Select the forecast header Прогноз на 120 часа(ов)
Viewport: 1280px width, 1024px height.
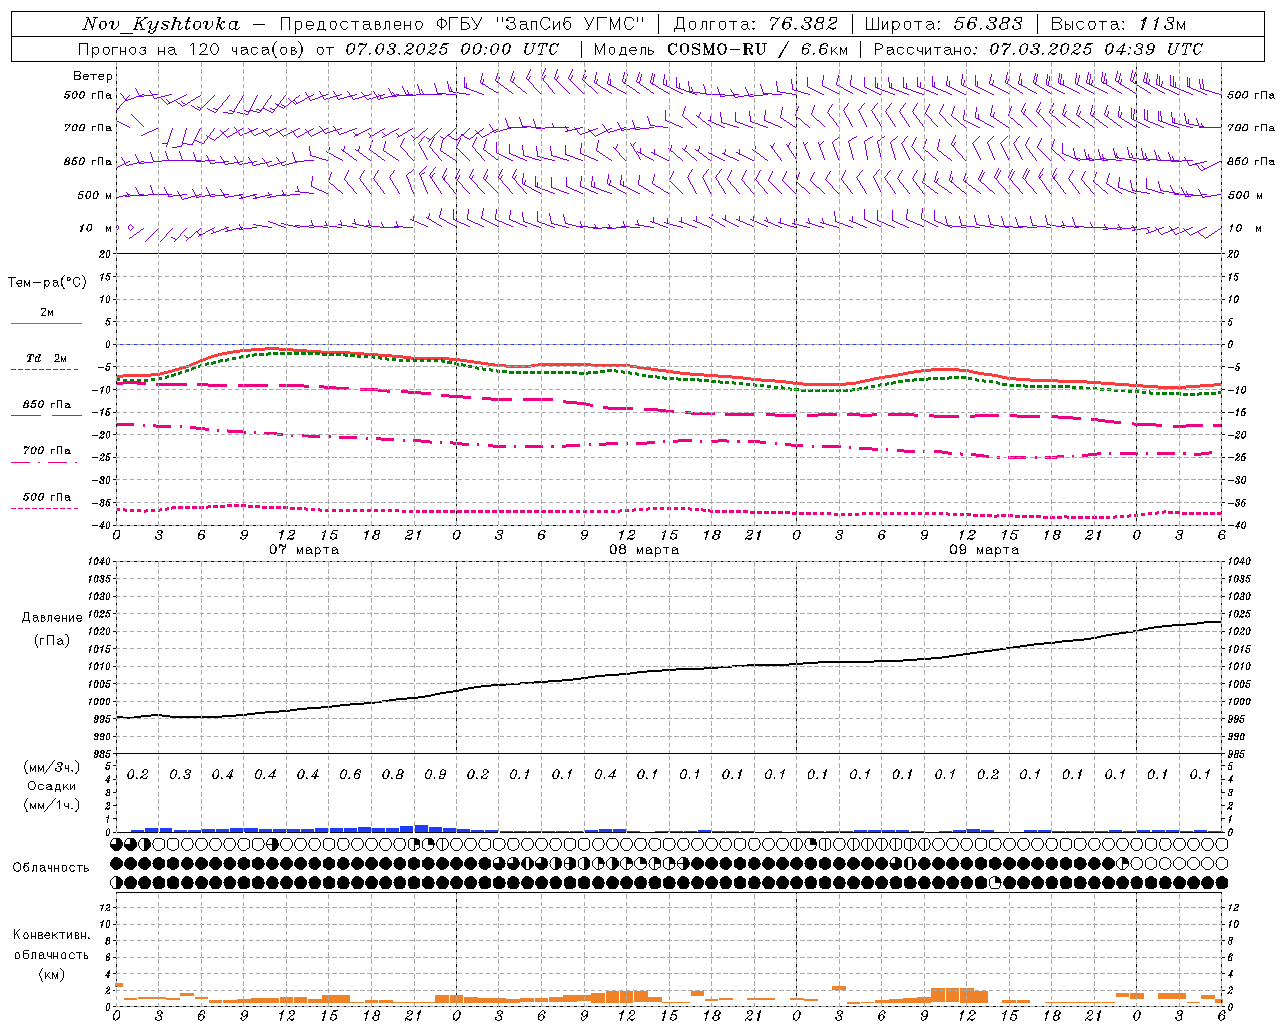(x=192, y=49)
